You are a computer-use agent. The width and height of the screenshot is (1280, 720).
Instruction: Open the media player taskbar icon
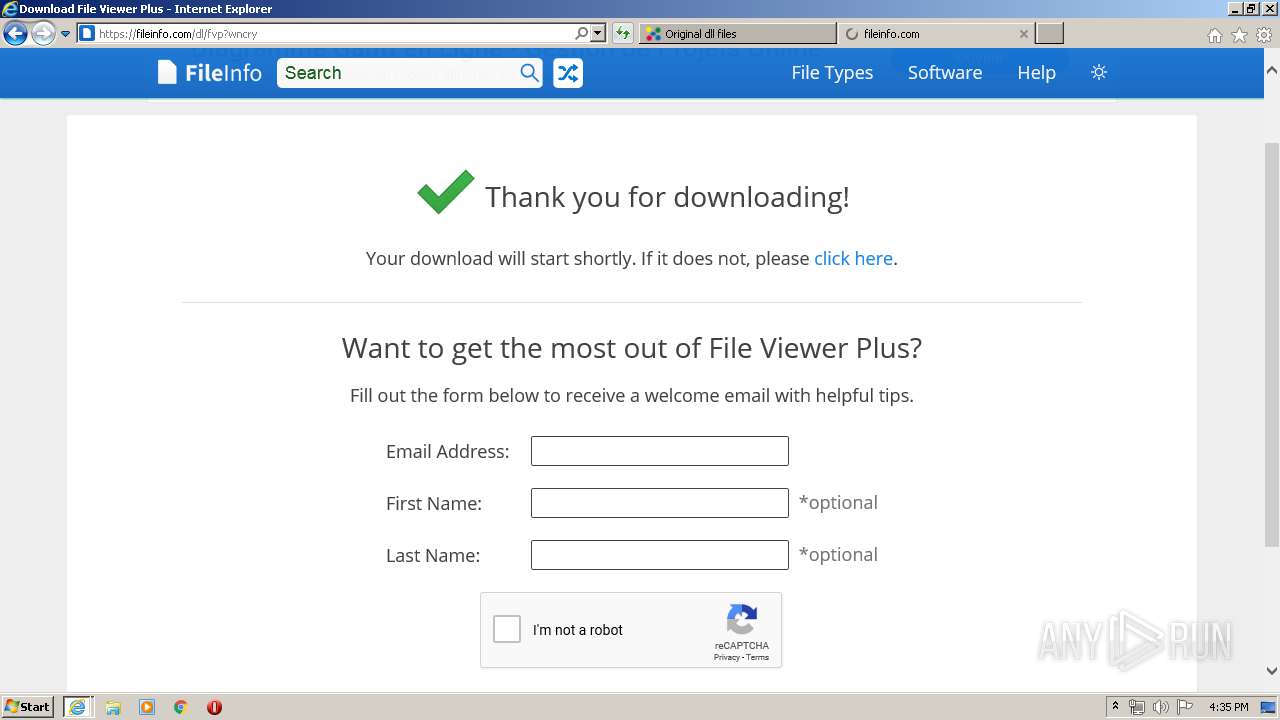pyautogui.click(x=147, y=707)
